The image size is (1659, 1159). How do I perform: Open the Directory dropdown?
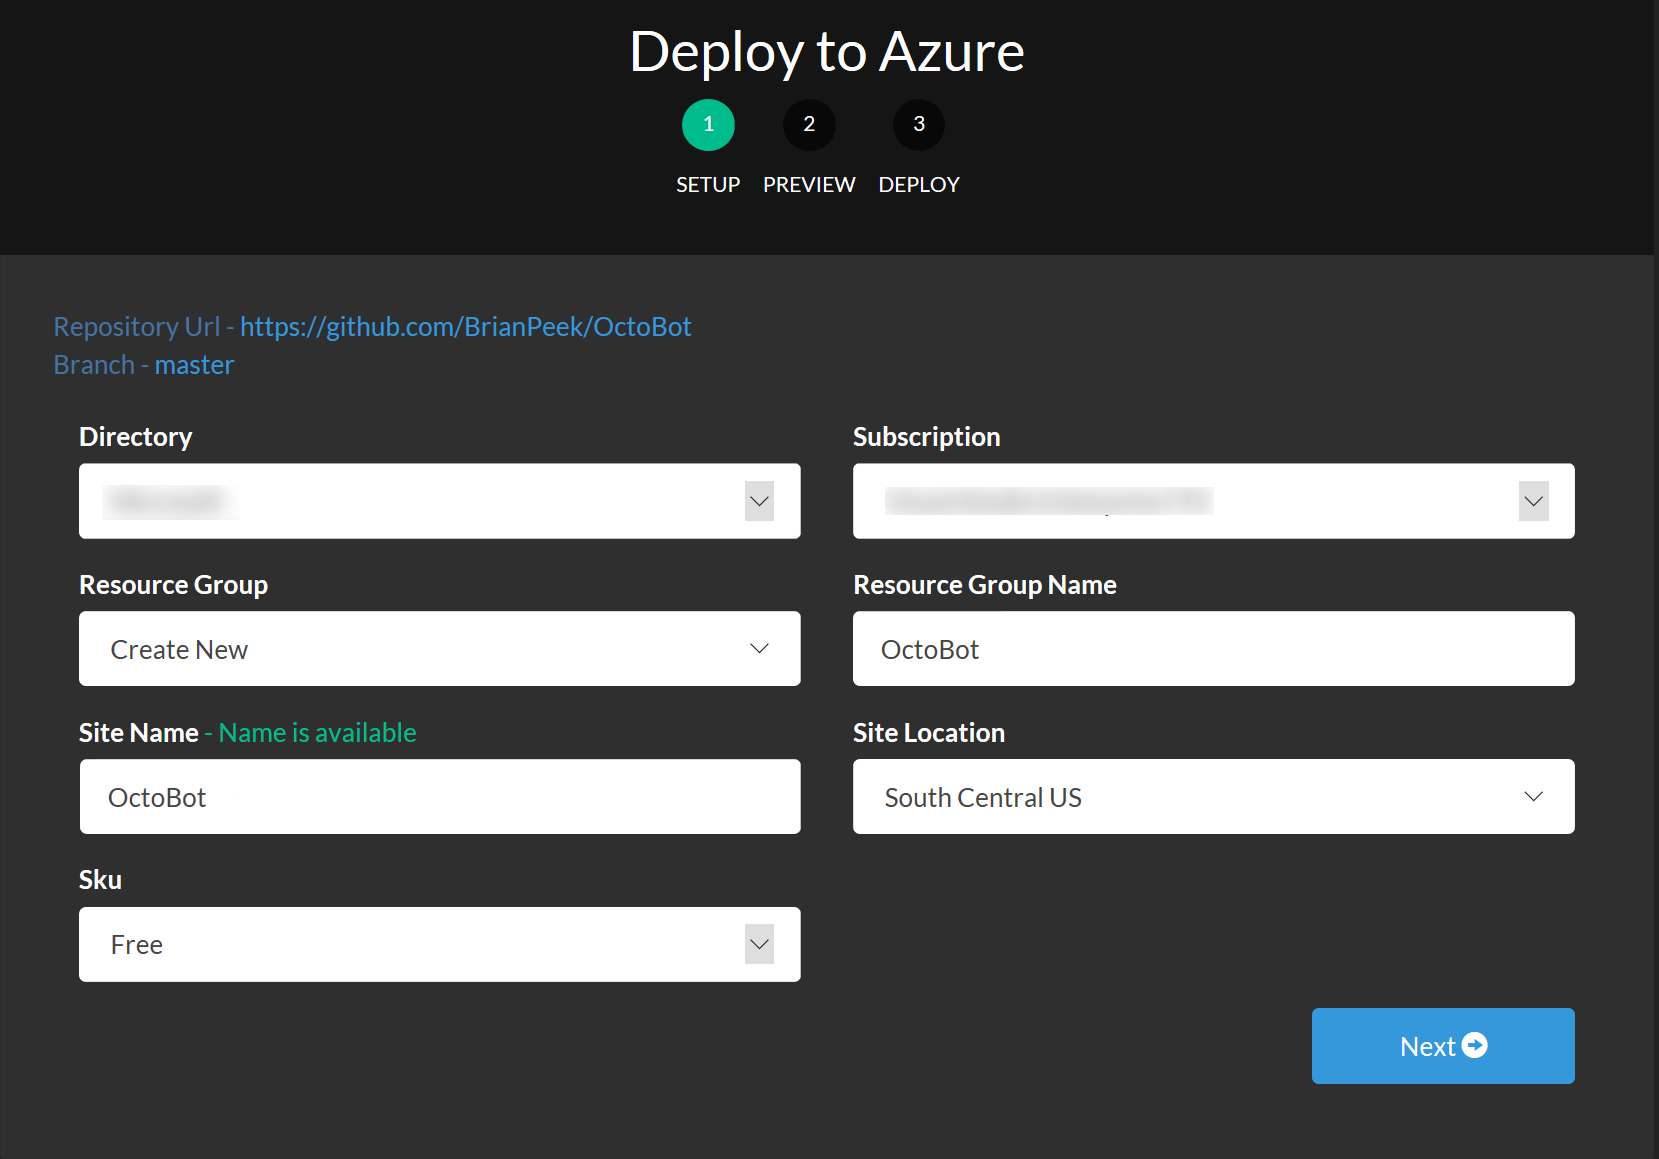tap(440, 501)
